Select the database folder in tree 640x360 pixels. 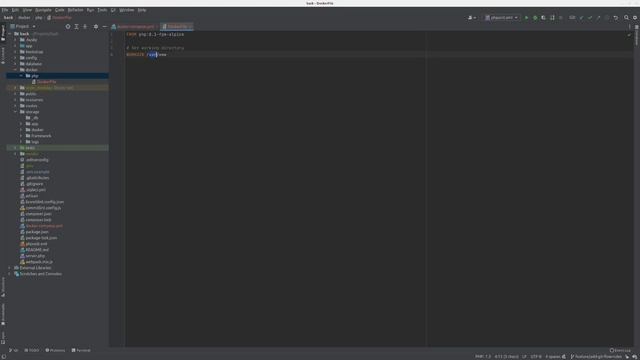(33, 64)
